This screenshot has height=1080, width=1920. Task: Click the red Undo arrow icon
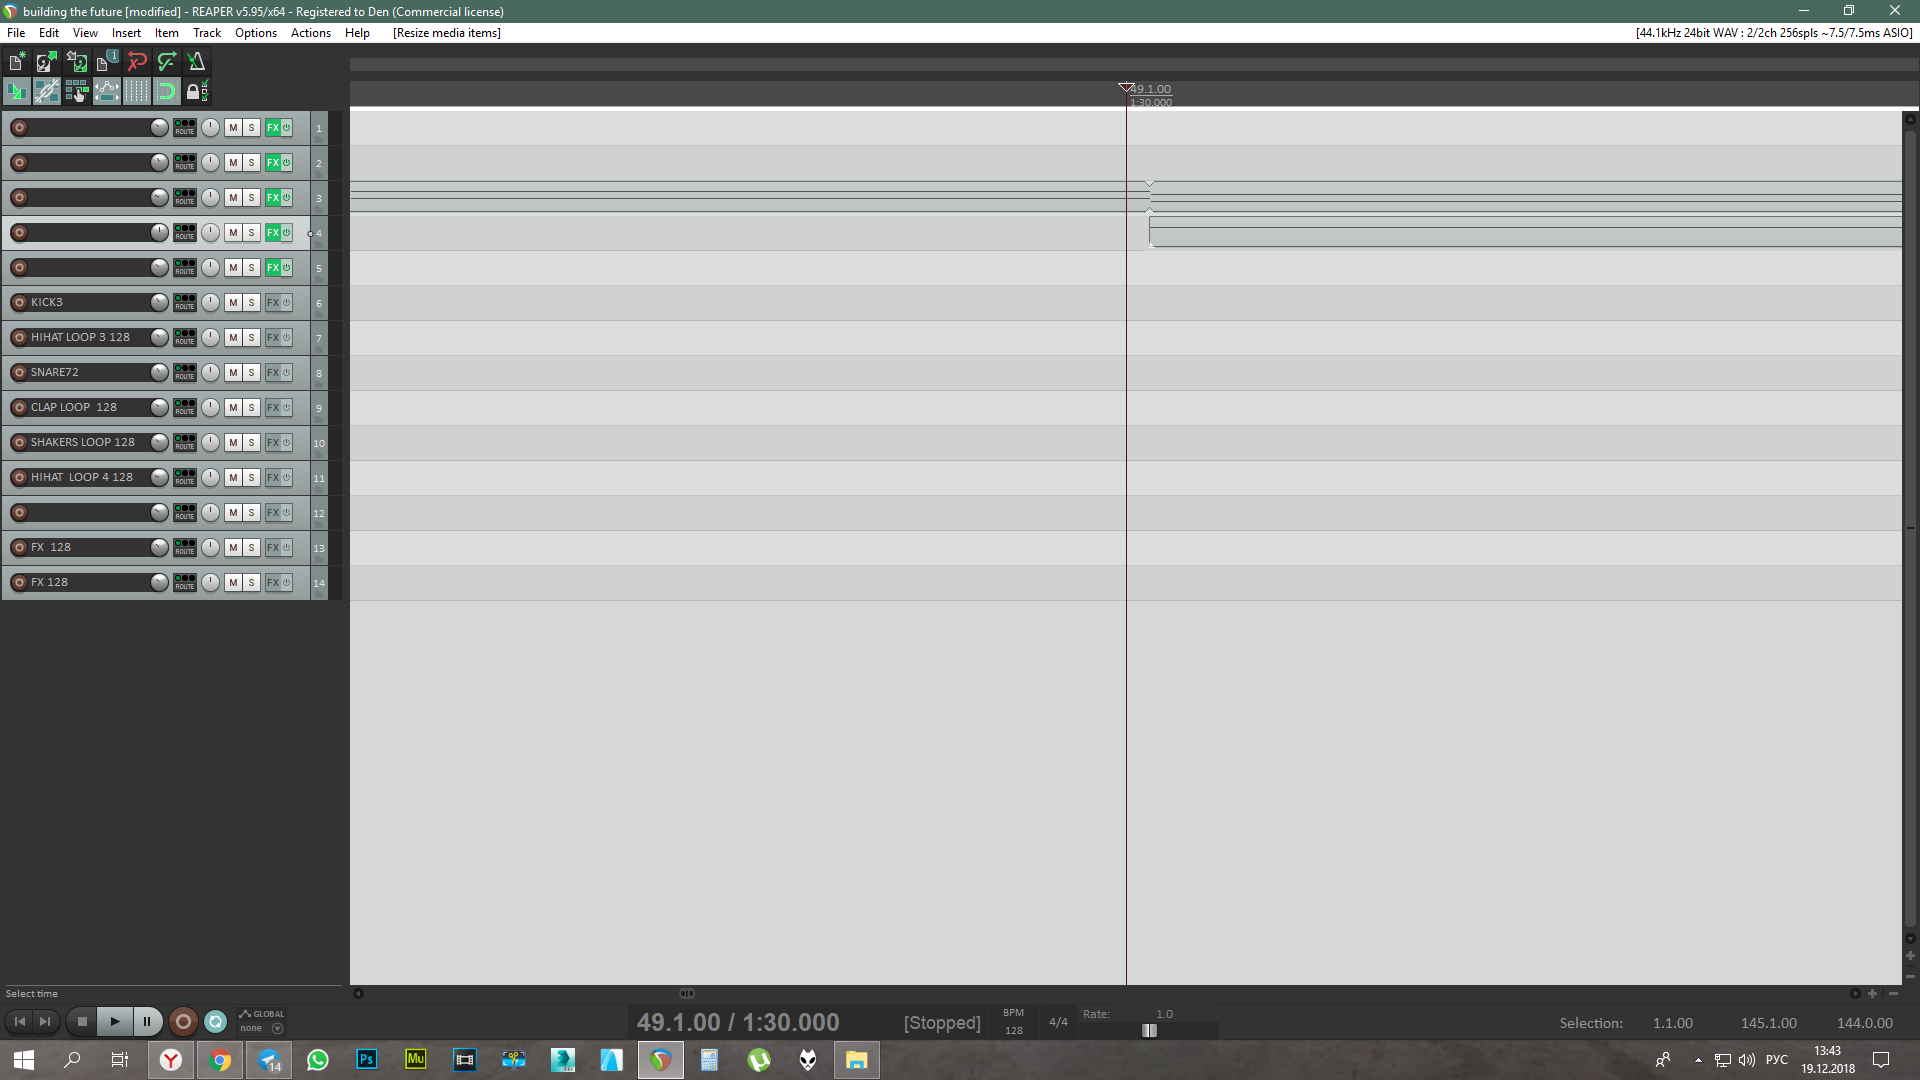click(137, 62)
